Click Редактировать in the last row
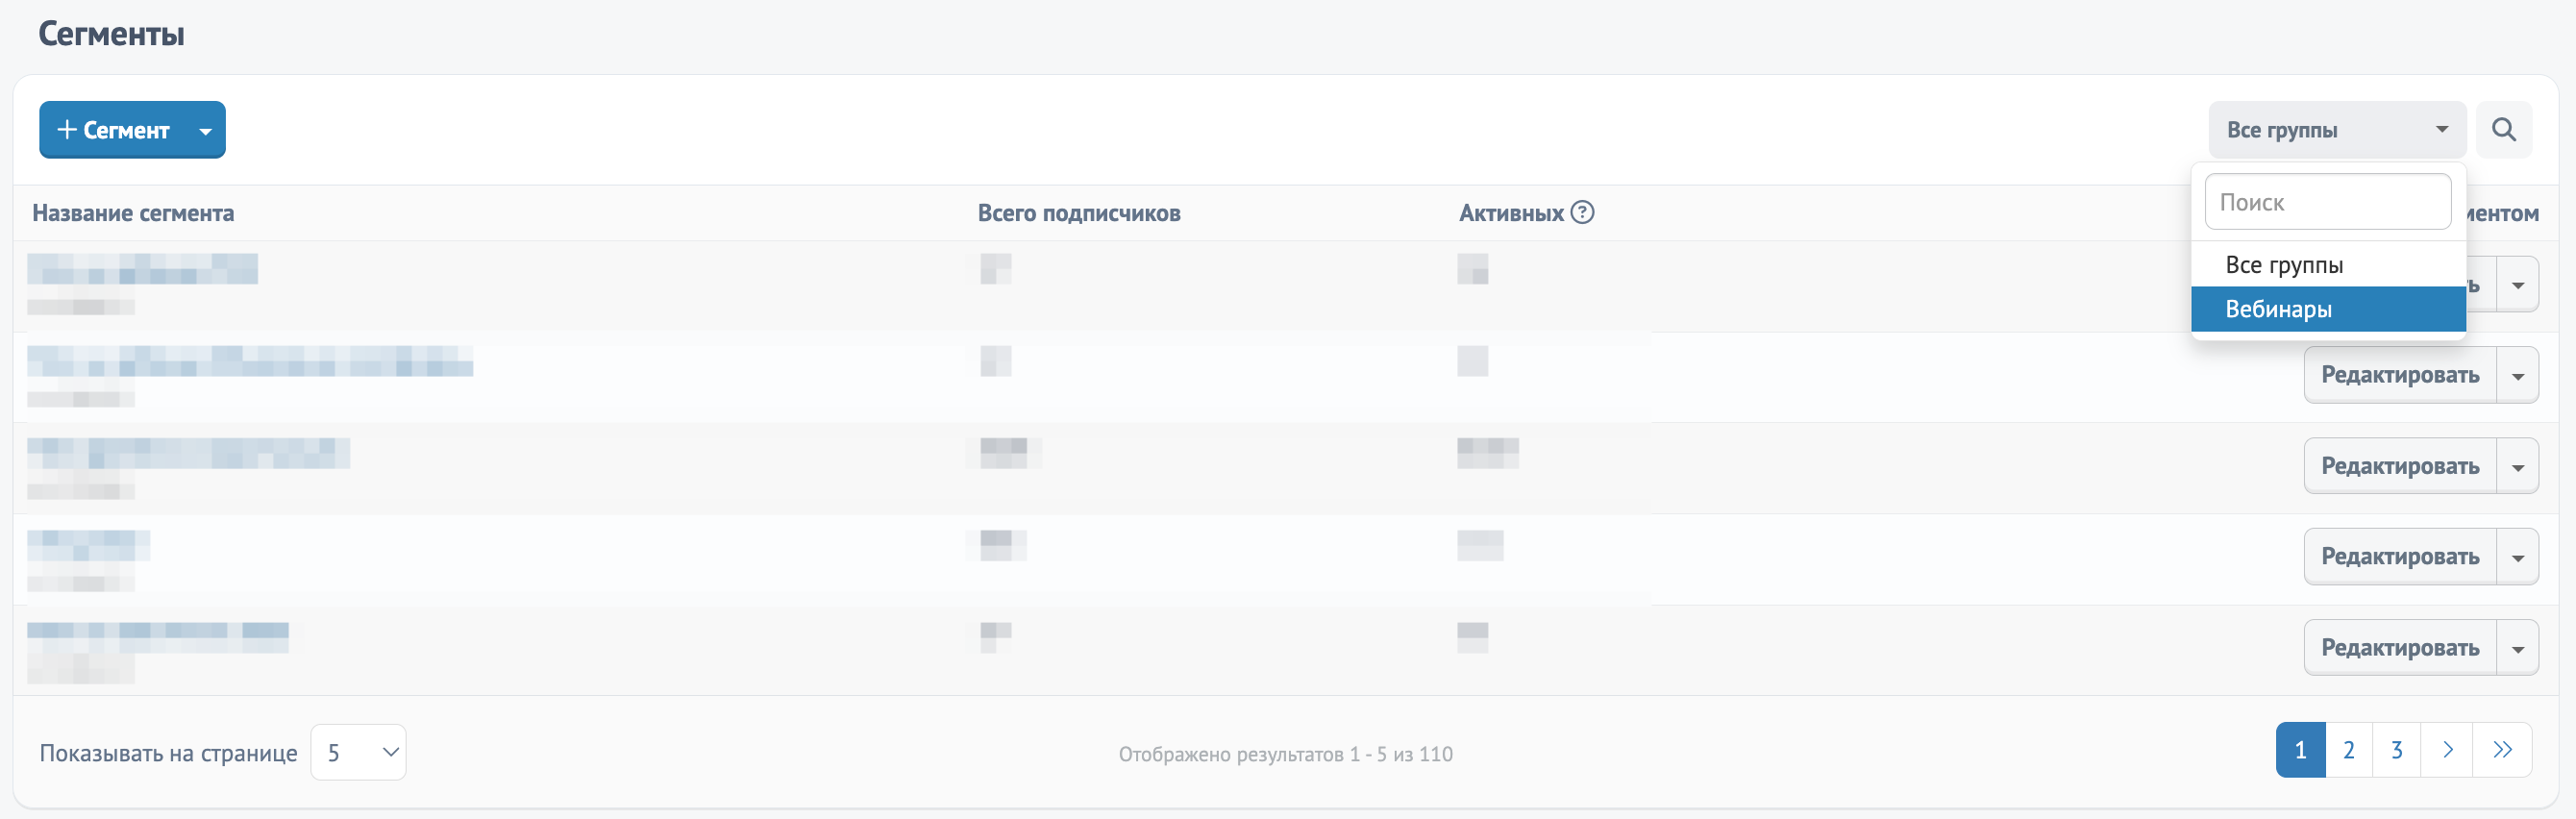The width and height of the screenshot is (2576, 819). 2400,648
